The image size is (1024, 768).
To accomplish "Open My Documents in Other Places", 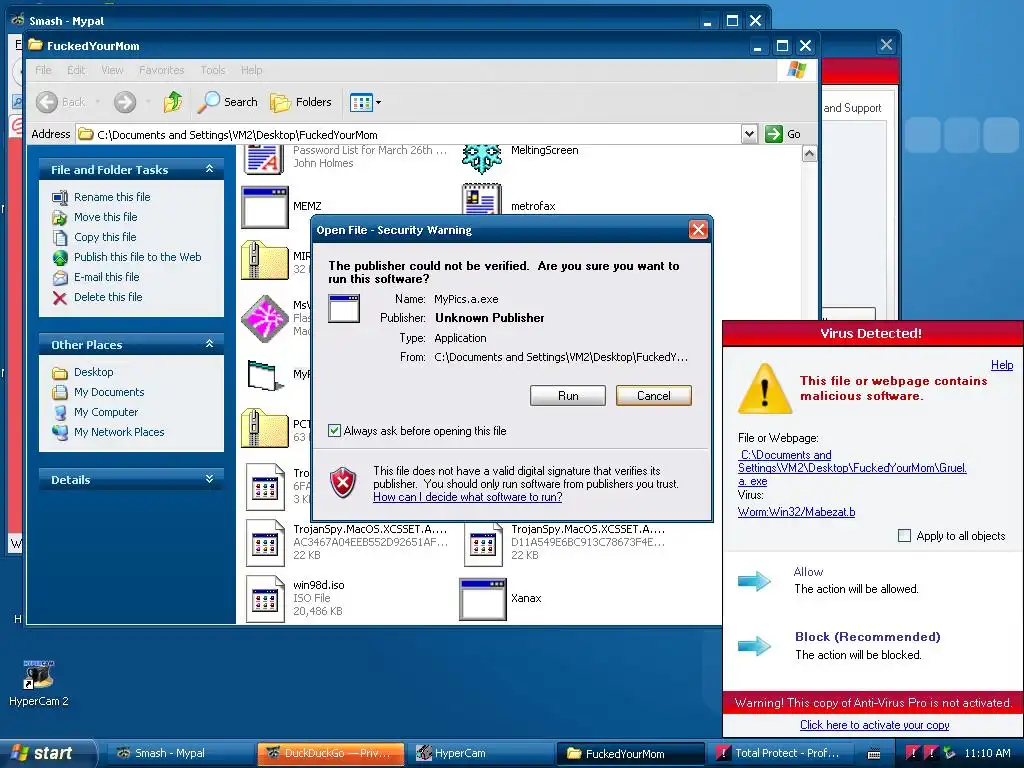I will 108,392.
